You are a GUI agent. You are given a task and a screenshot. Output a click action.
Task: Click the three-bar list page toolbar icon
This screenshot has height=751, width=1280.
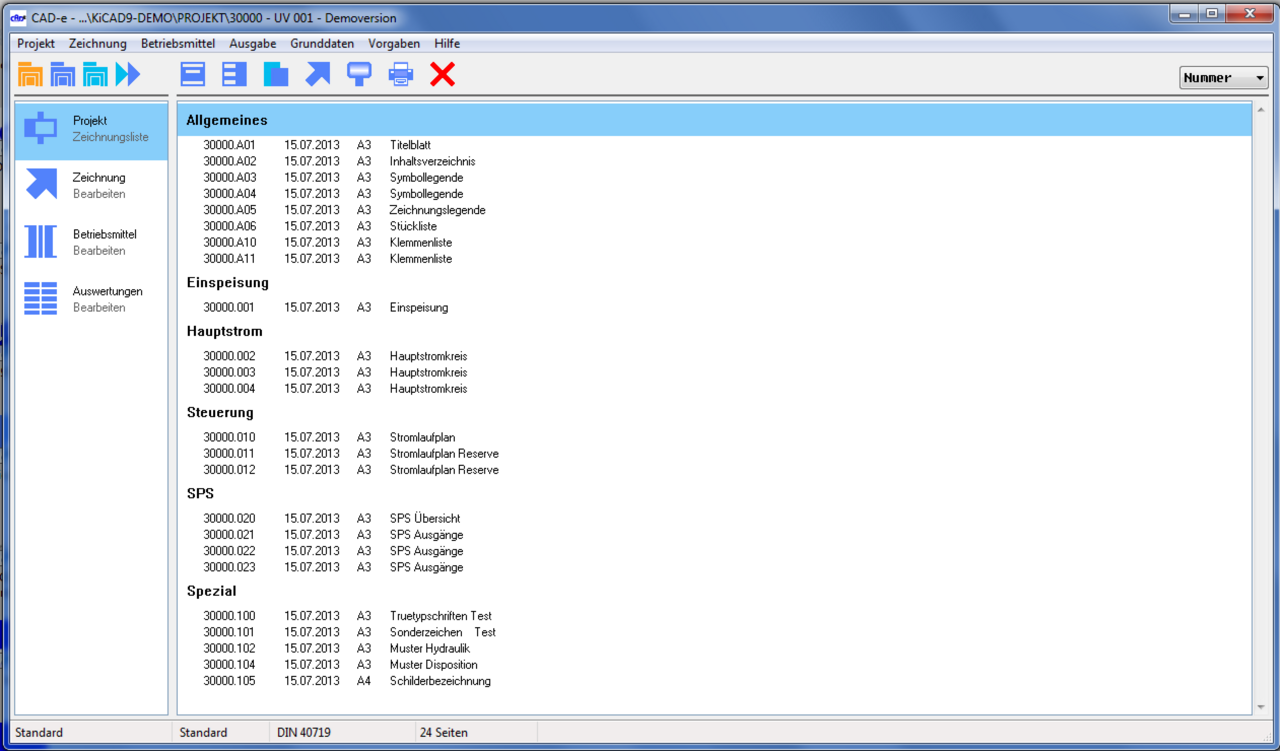click(x=234, y=75)
